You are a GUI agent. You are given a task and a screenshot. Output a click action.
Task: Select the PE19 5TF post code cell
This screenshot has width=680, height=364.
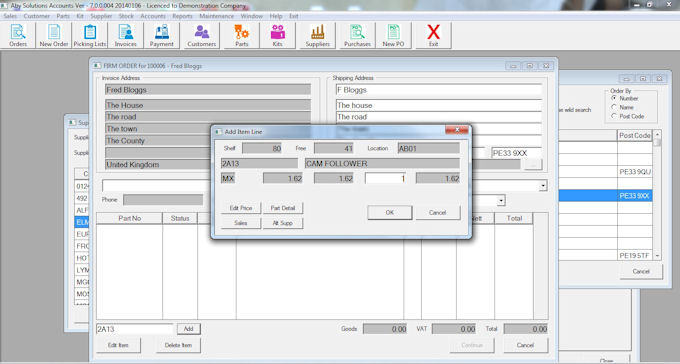[634, 256]
